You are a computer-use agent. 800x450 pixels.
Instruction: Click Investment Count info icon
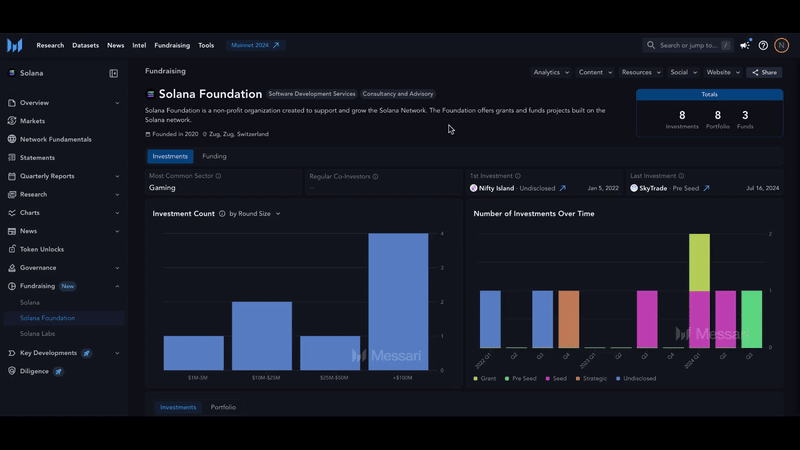click(x=222, y=214)
